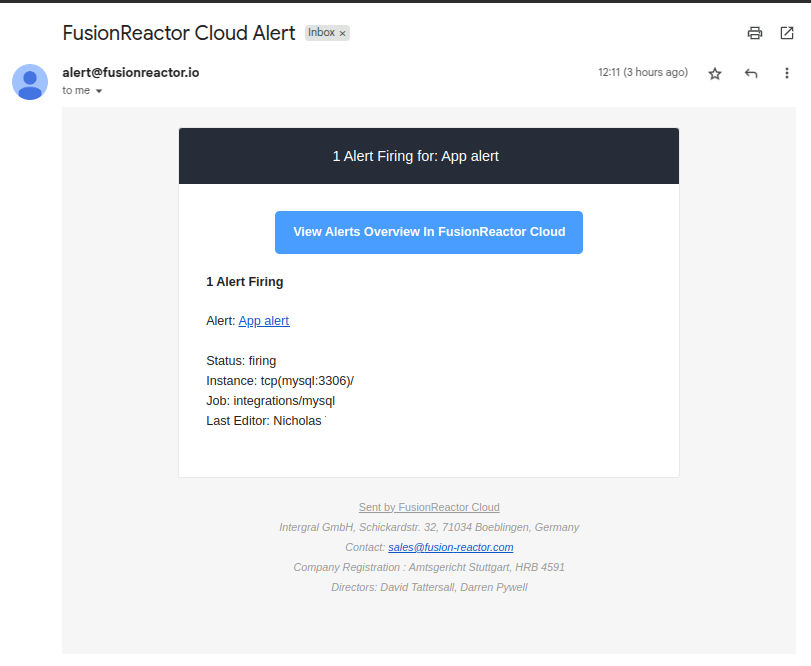Click the '1 Alert Firing for: App alert' header
The height and width of the screenshot is (666, 811).
[415, 156]
